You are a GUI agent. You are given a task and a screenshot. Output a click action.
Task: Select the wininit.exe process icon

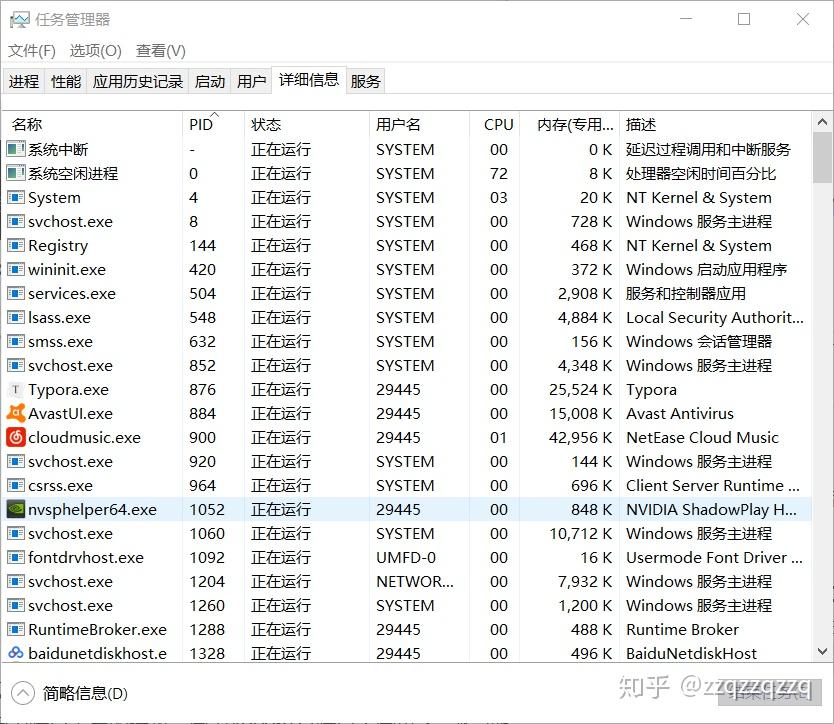coord(14,269)
